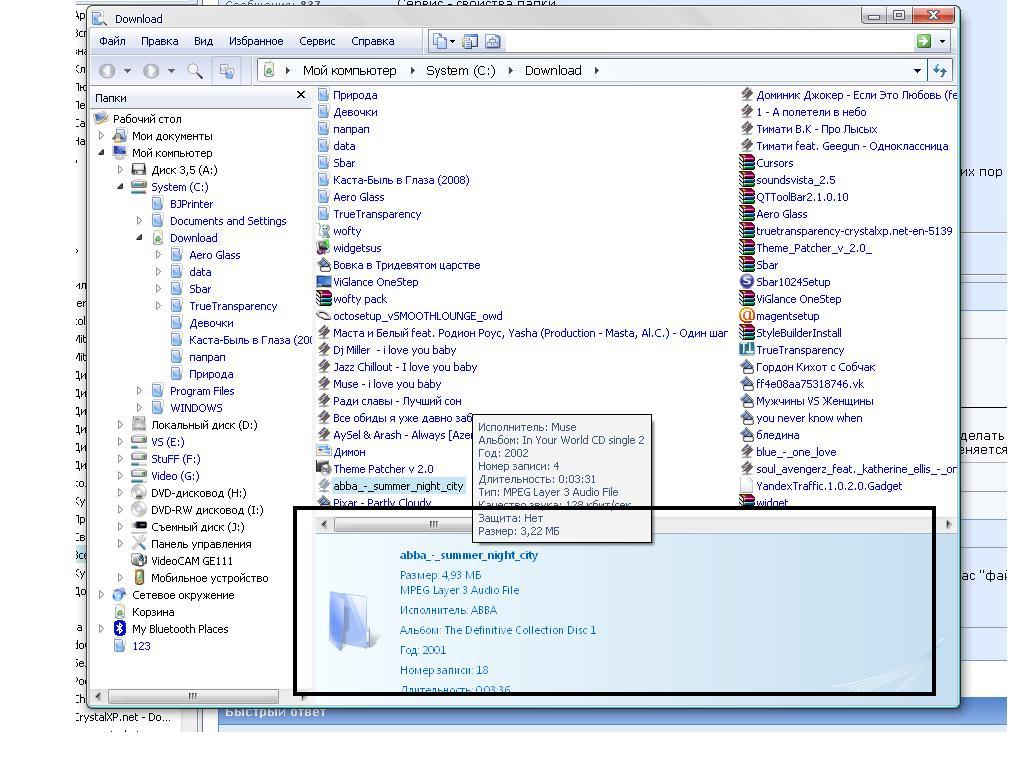Select the Корзина recycle bin icon
The width and height of the screenshot is (1029, 760).
click(120, 612)
